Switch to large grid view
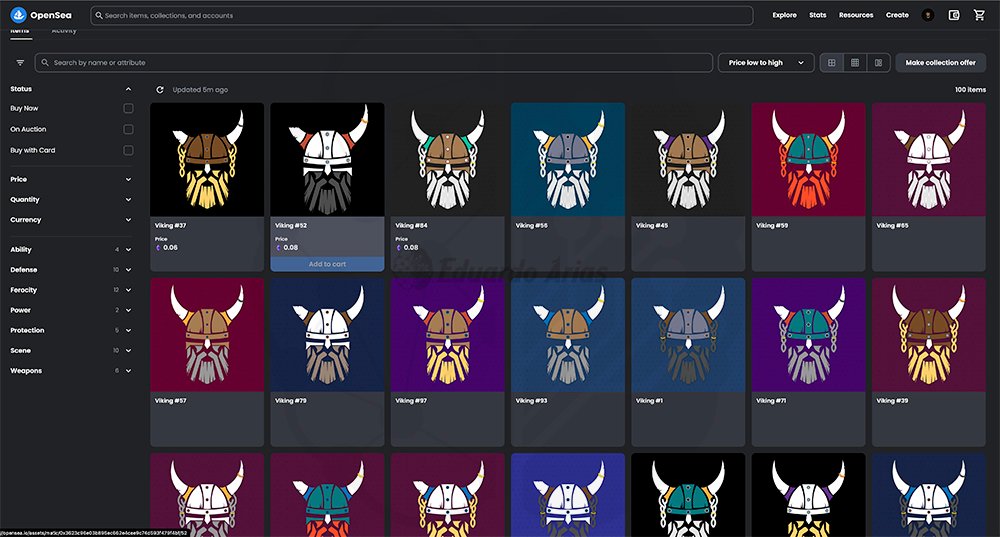The image size is (1000, 537). 832,63
